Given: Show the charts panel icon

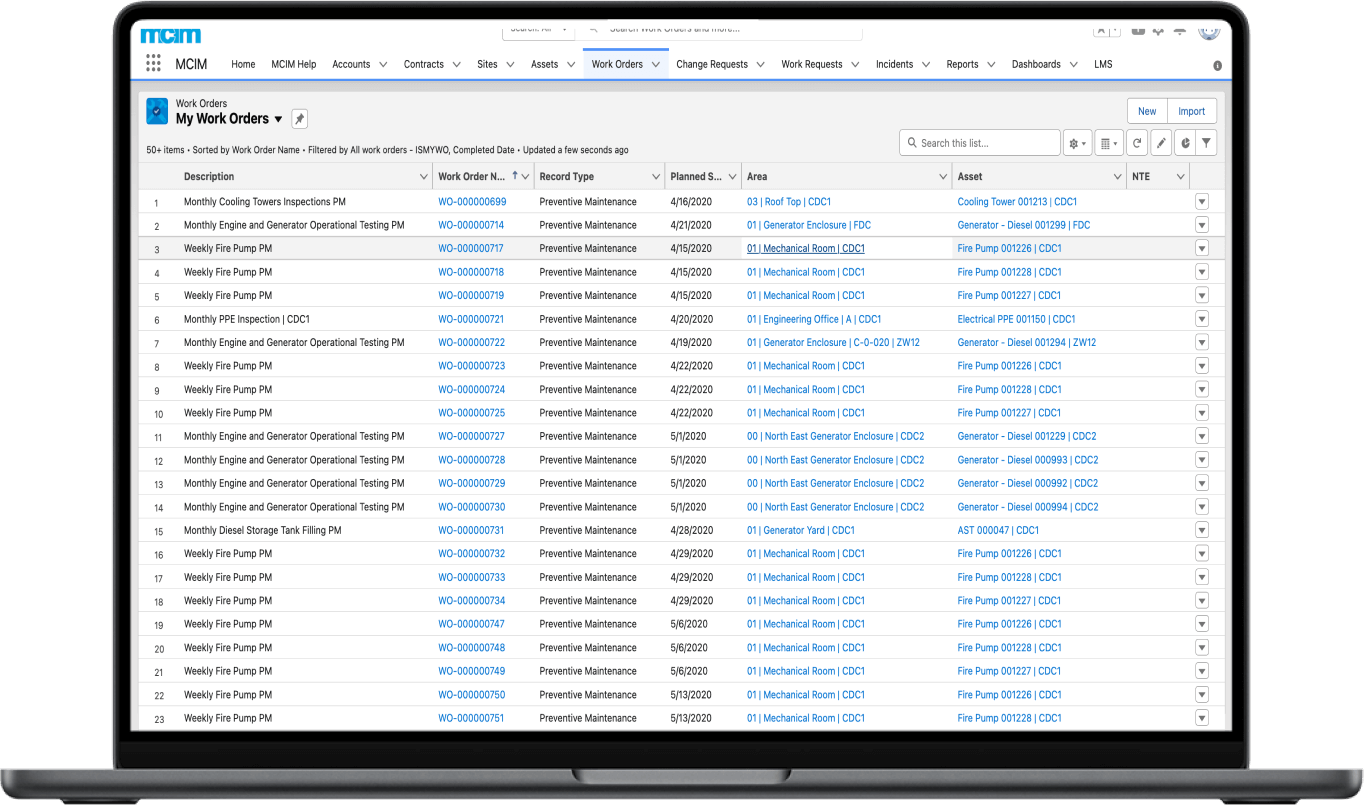Looking at the screenshot, I should tap(1185, 143).
